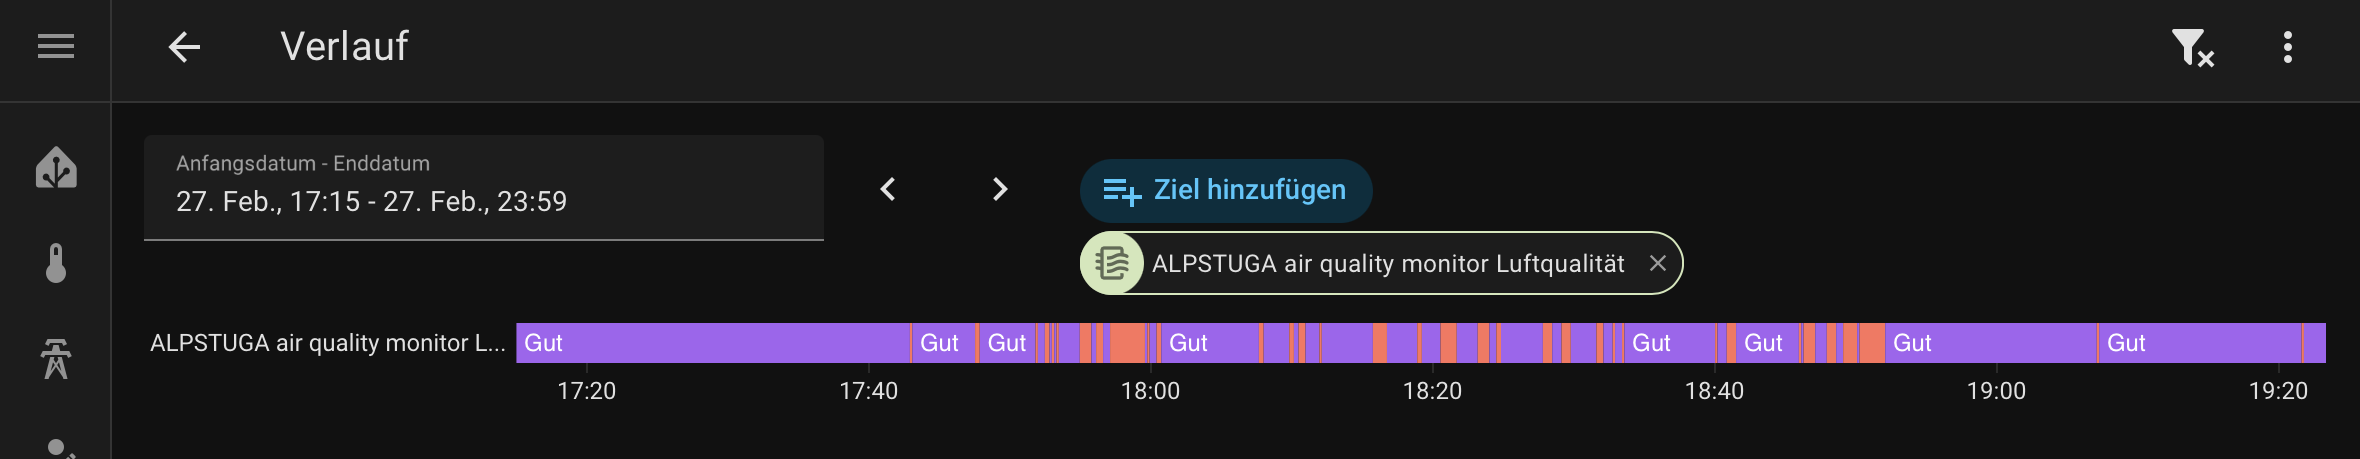Open the house icon in the sidebar

pyautogui.click(x=56, y=168)
